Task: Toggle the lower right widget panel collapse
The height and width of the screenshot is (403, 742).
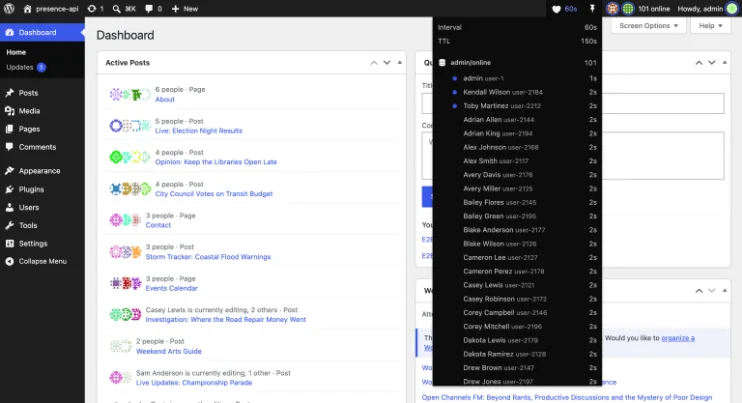Action: click(x=724, y=290)
